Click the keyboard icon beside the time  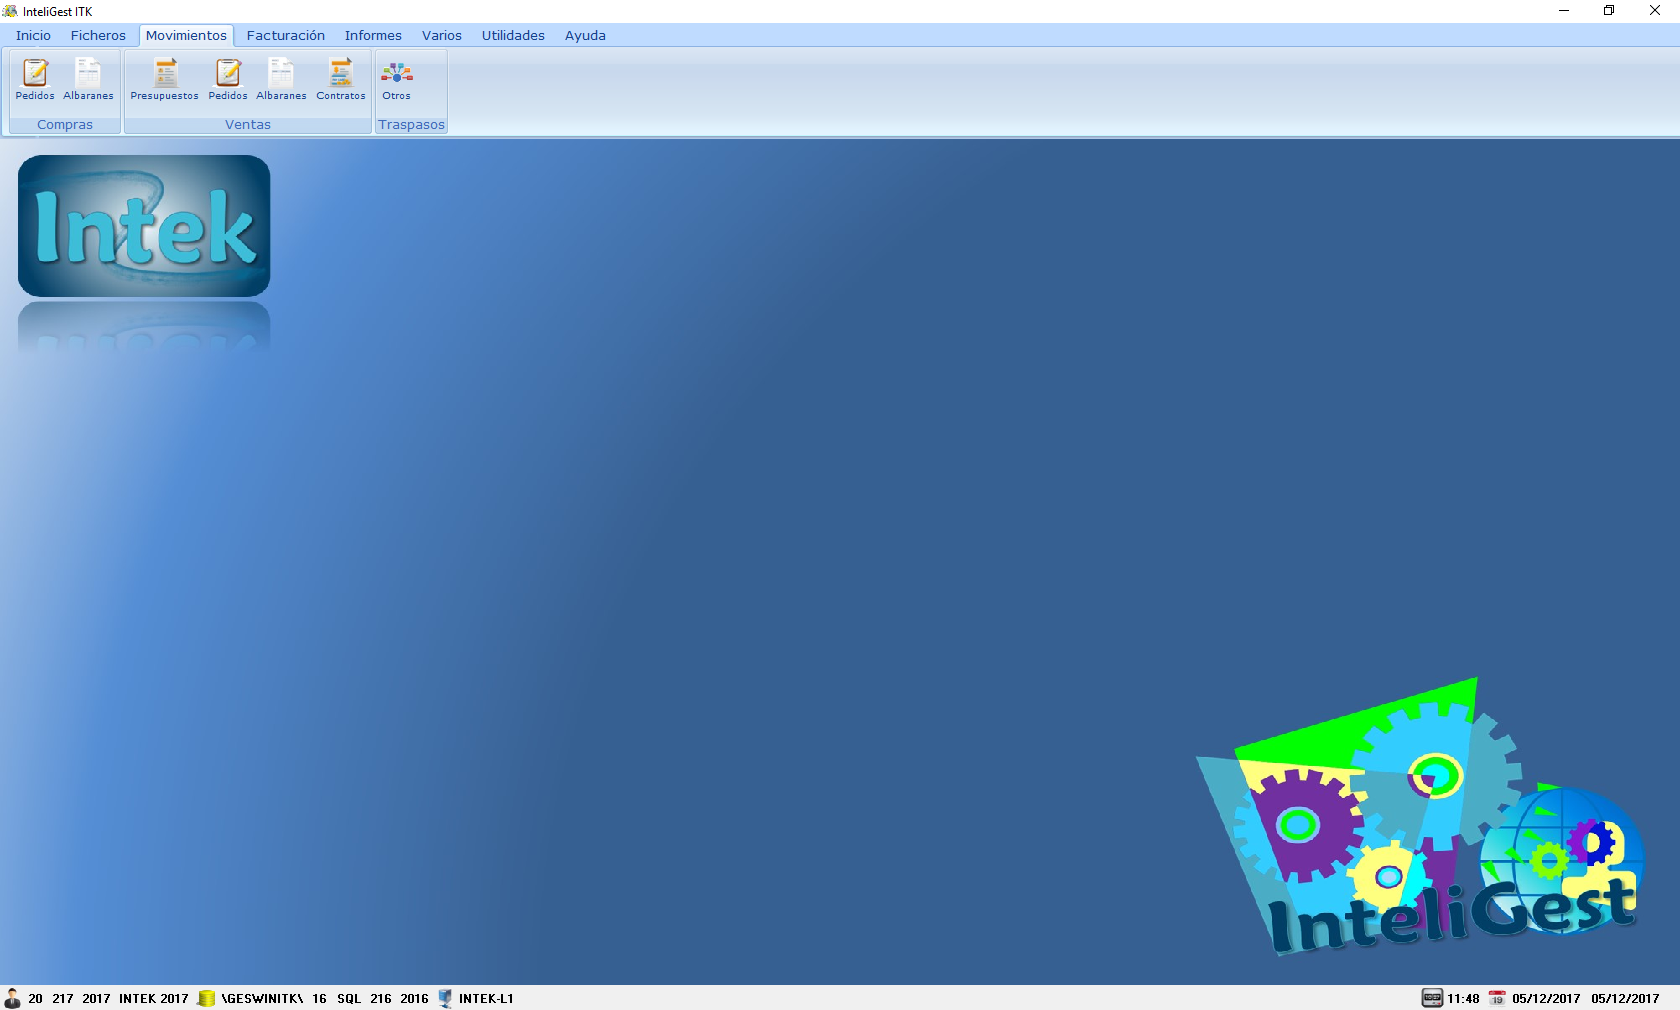coord(1432,998)
